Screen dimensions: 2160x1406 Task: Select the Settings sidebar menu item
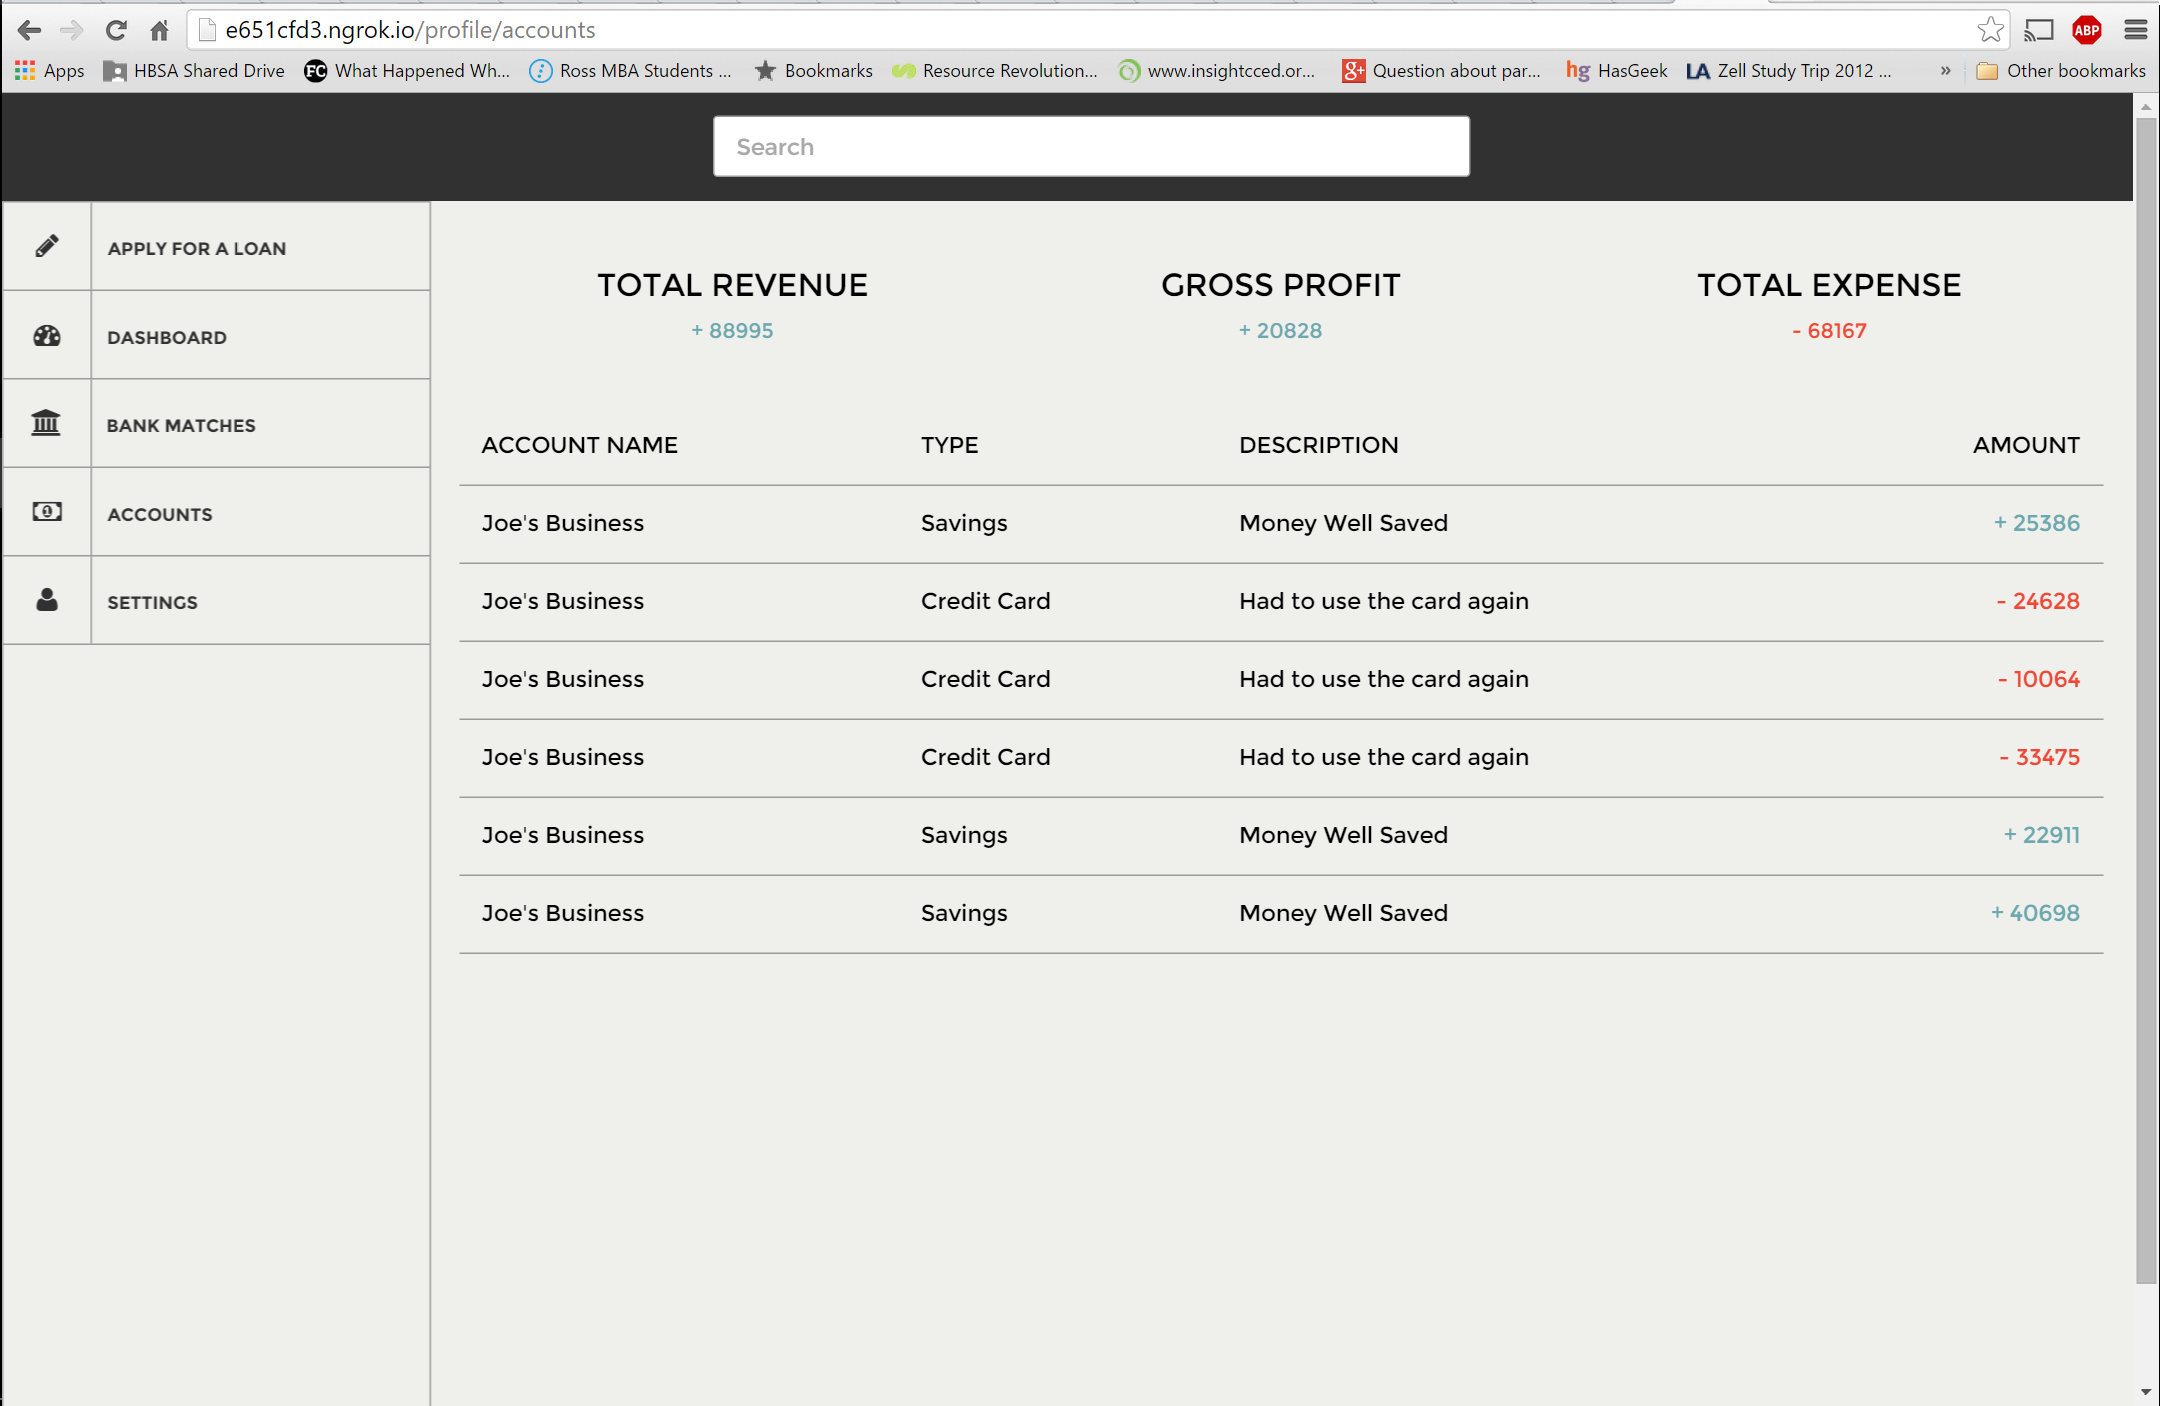click(x=153, y=602)
